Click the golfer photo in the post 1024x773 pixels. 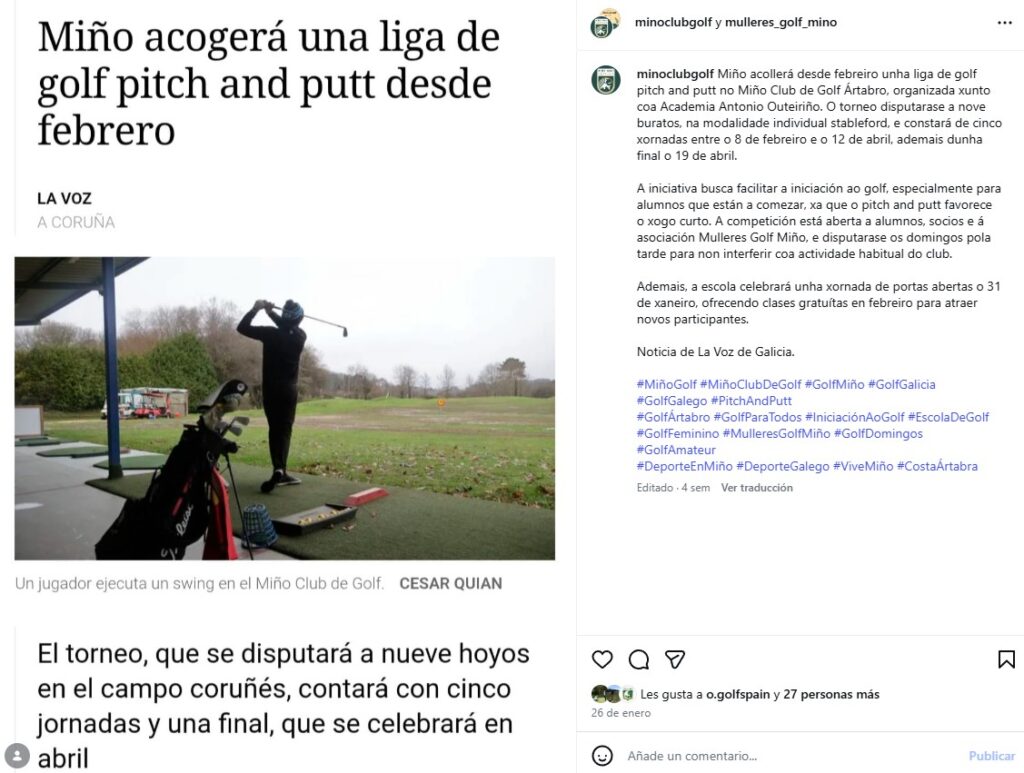(285, 408)
